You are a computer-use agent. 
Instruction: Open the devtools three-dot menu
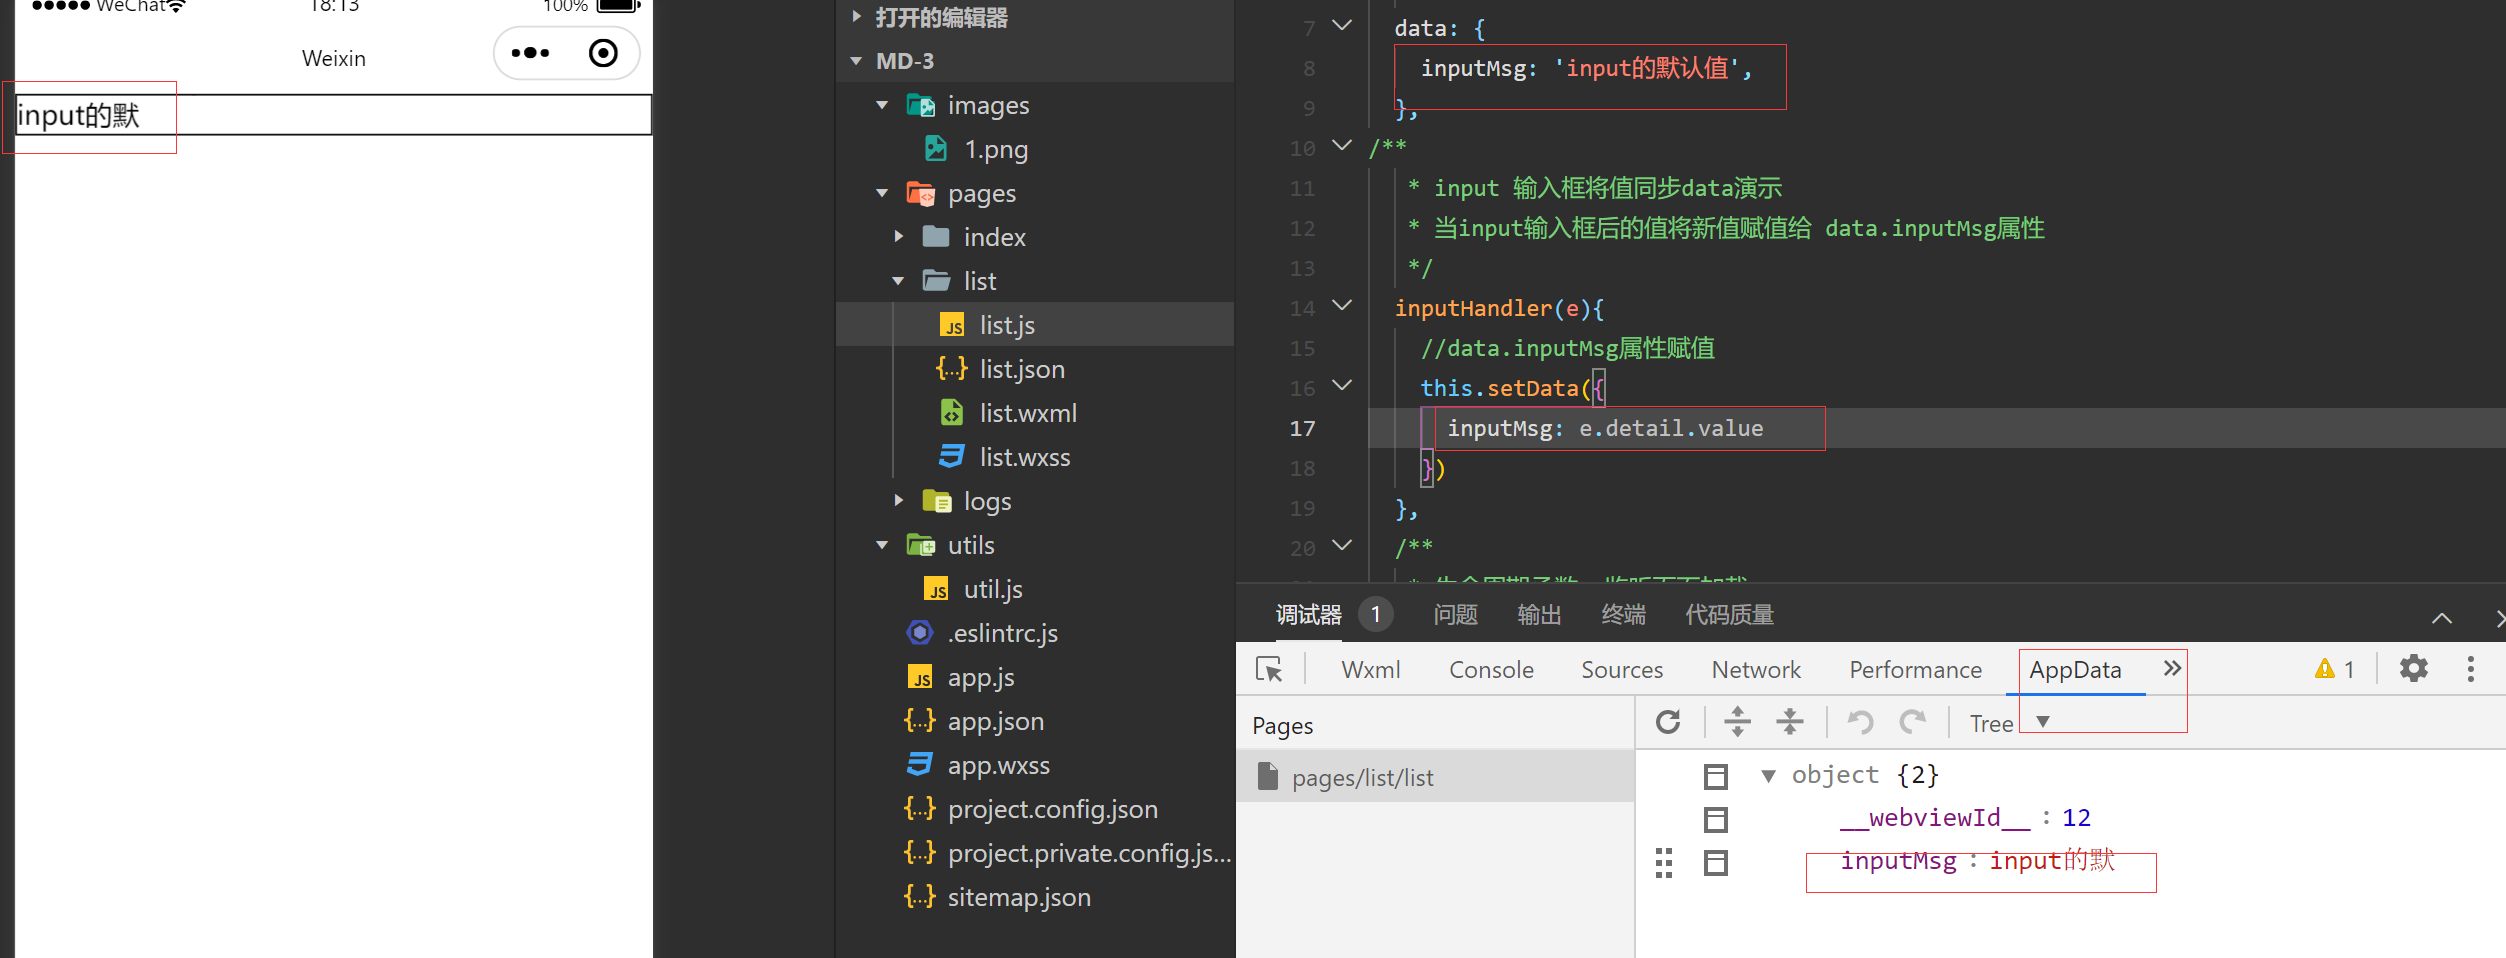pyautogui.click(x=2470, y=669)
